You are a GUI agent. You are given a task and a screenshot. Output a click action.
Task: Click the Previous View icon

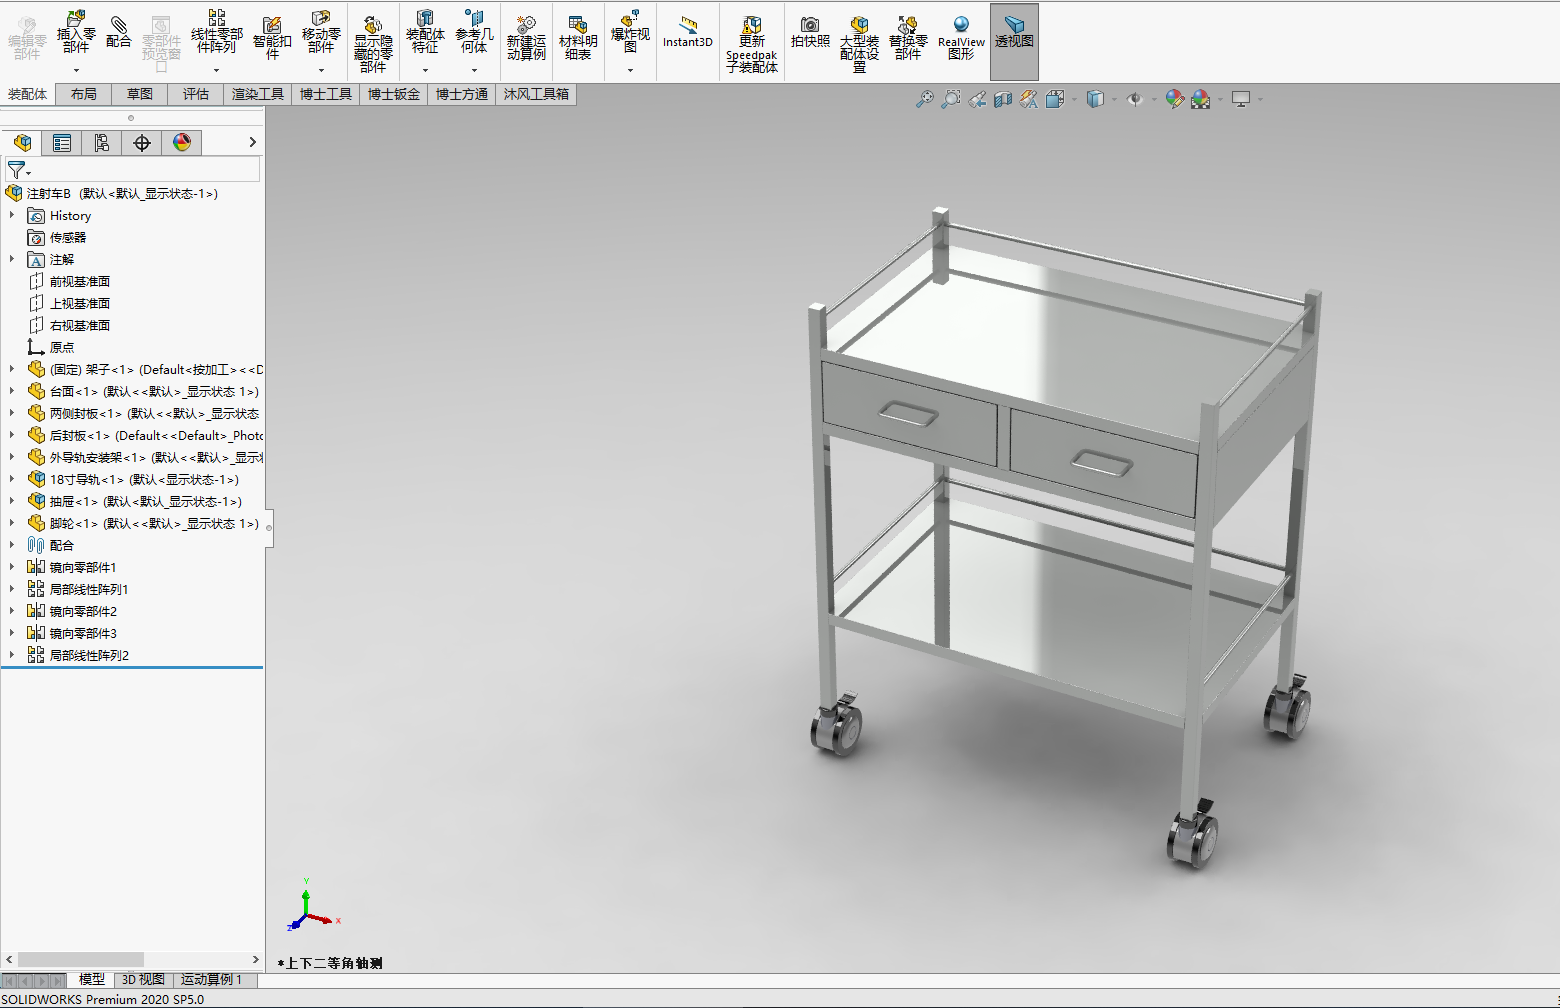click(x=977, y=99)
